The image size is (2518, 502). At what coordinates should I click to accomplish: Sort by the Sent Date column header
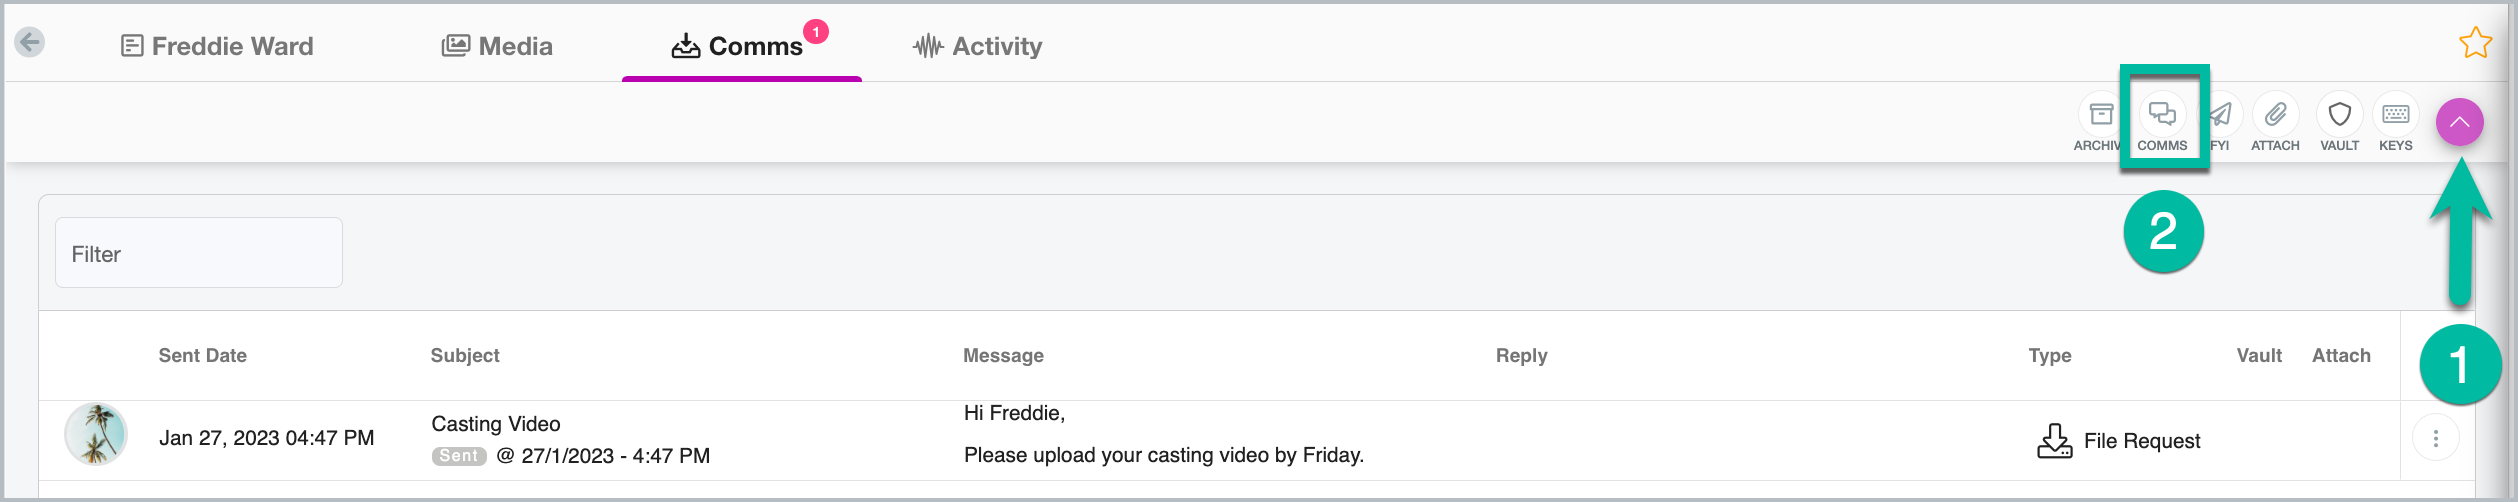(x=202, y=355)
